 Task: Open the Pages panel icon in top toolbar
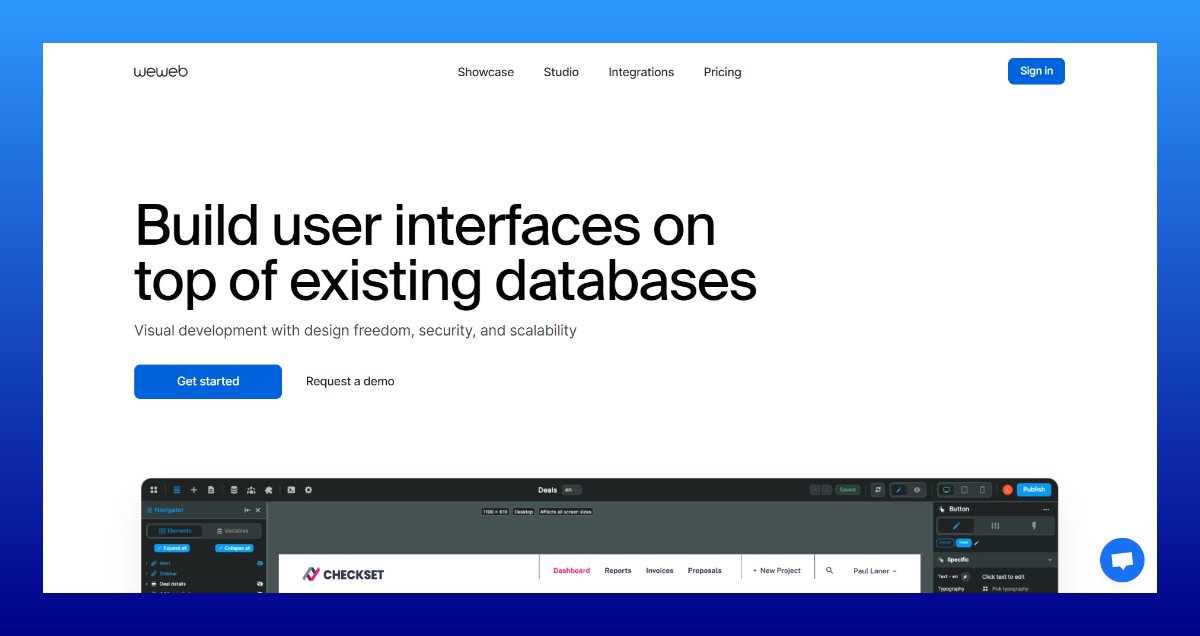point(210,490)
